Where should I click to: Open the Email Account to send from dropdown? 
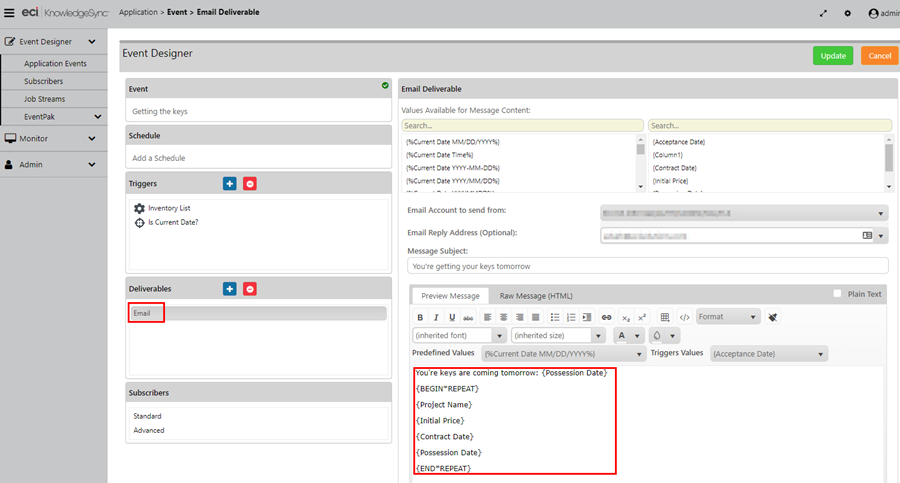[744, 213]
